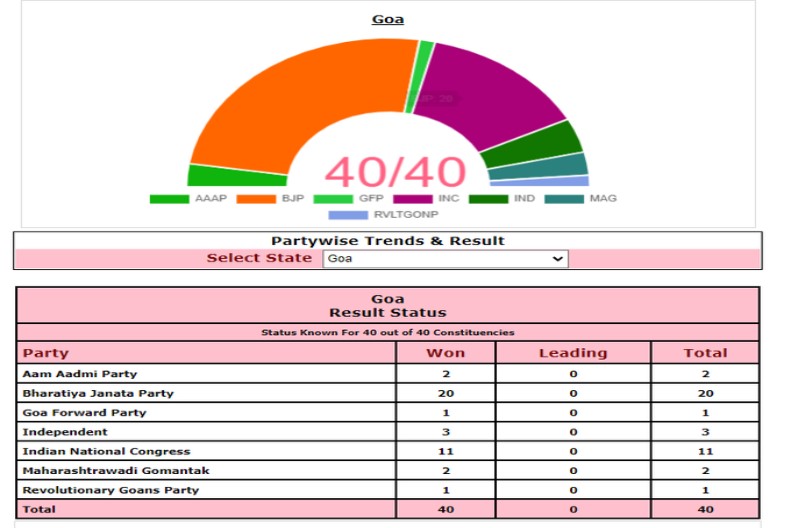Screen dimensions: 791x528
Task: Click the IND dark green legend swatch
Action: point(488,199)
